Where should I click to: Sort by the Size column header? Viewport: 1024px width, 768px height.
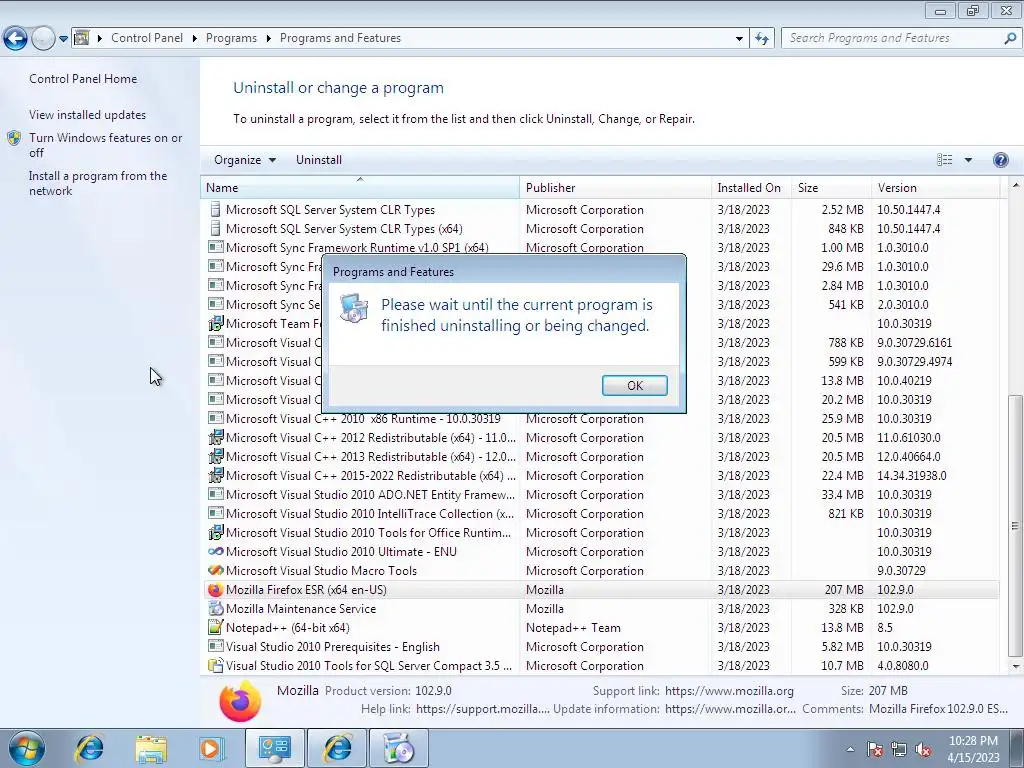point(831,187)
